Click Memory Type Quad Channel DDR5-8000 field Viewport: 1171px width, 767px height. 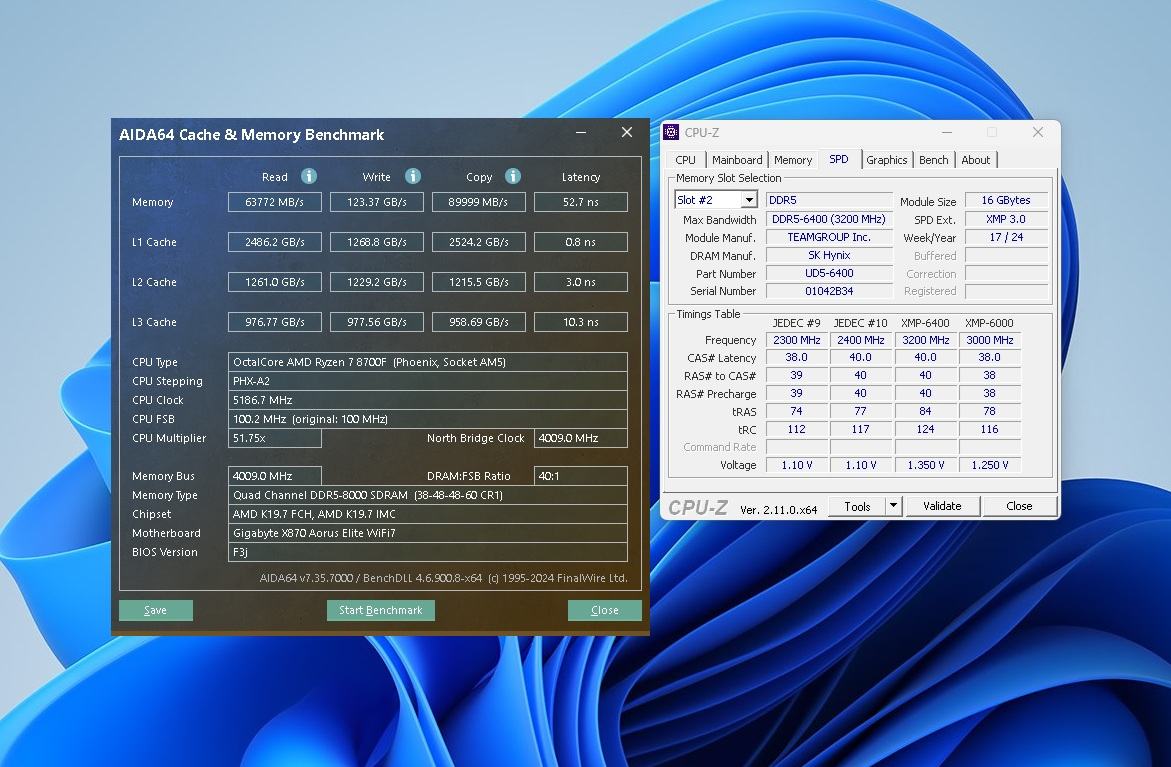click(427, 495)
